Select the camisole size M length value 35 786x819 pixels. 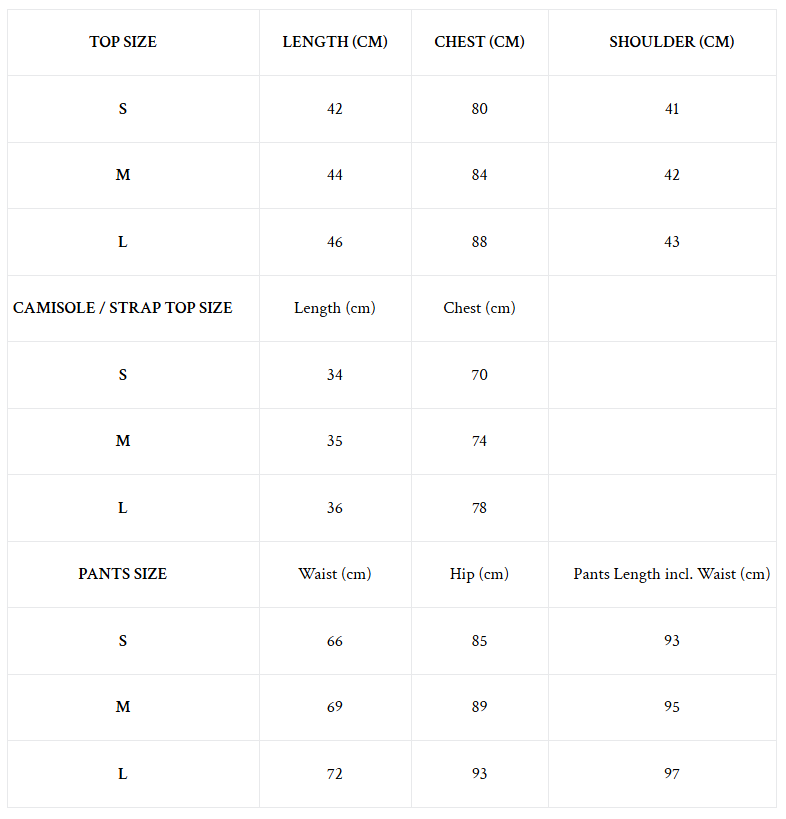click(x=335, y=441)
